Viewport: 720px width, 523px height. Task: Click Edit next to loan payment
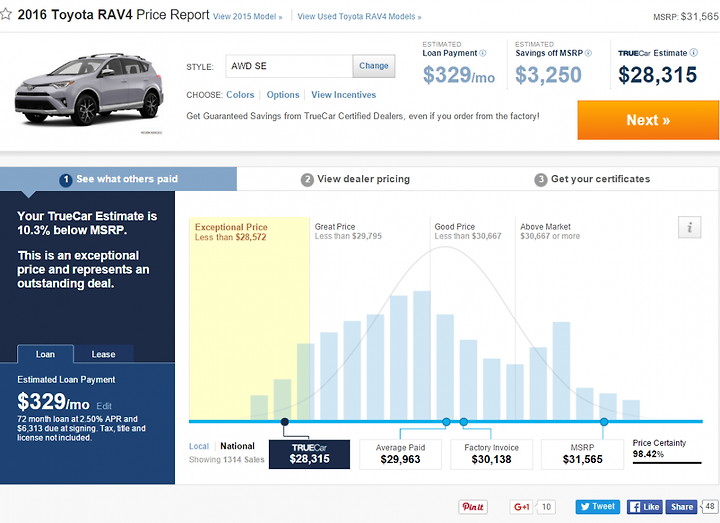[104, 406]
